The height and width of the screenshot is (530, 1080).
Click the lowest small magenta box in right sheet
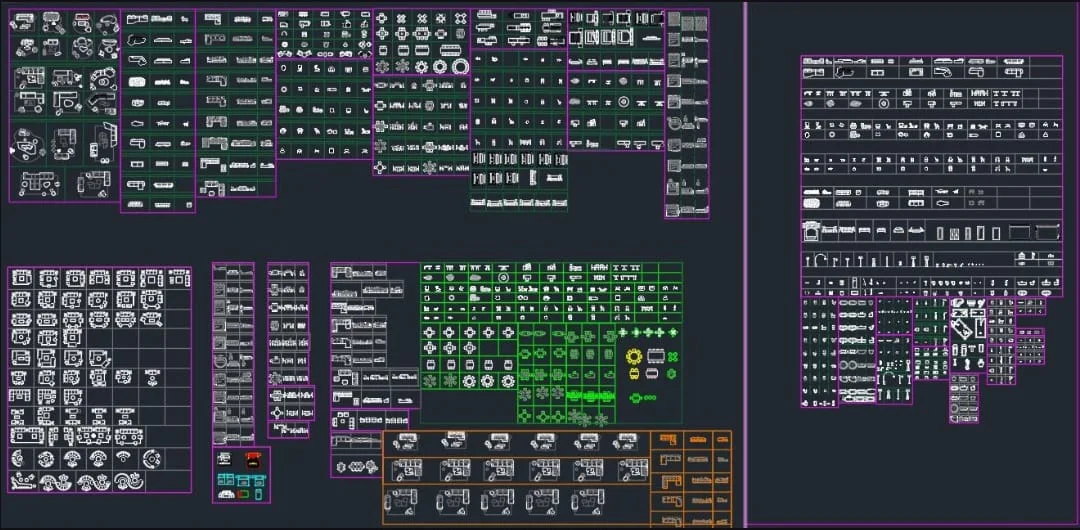(964, 412)
